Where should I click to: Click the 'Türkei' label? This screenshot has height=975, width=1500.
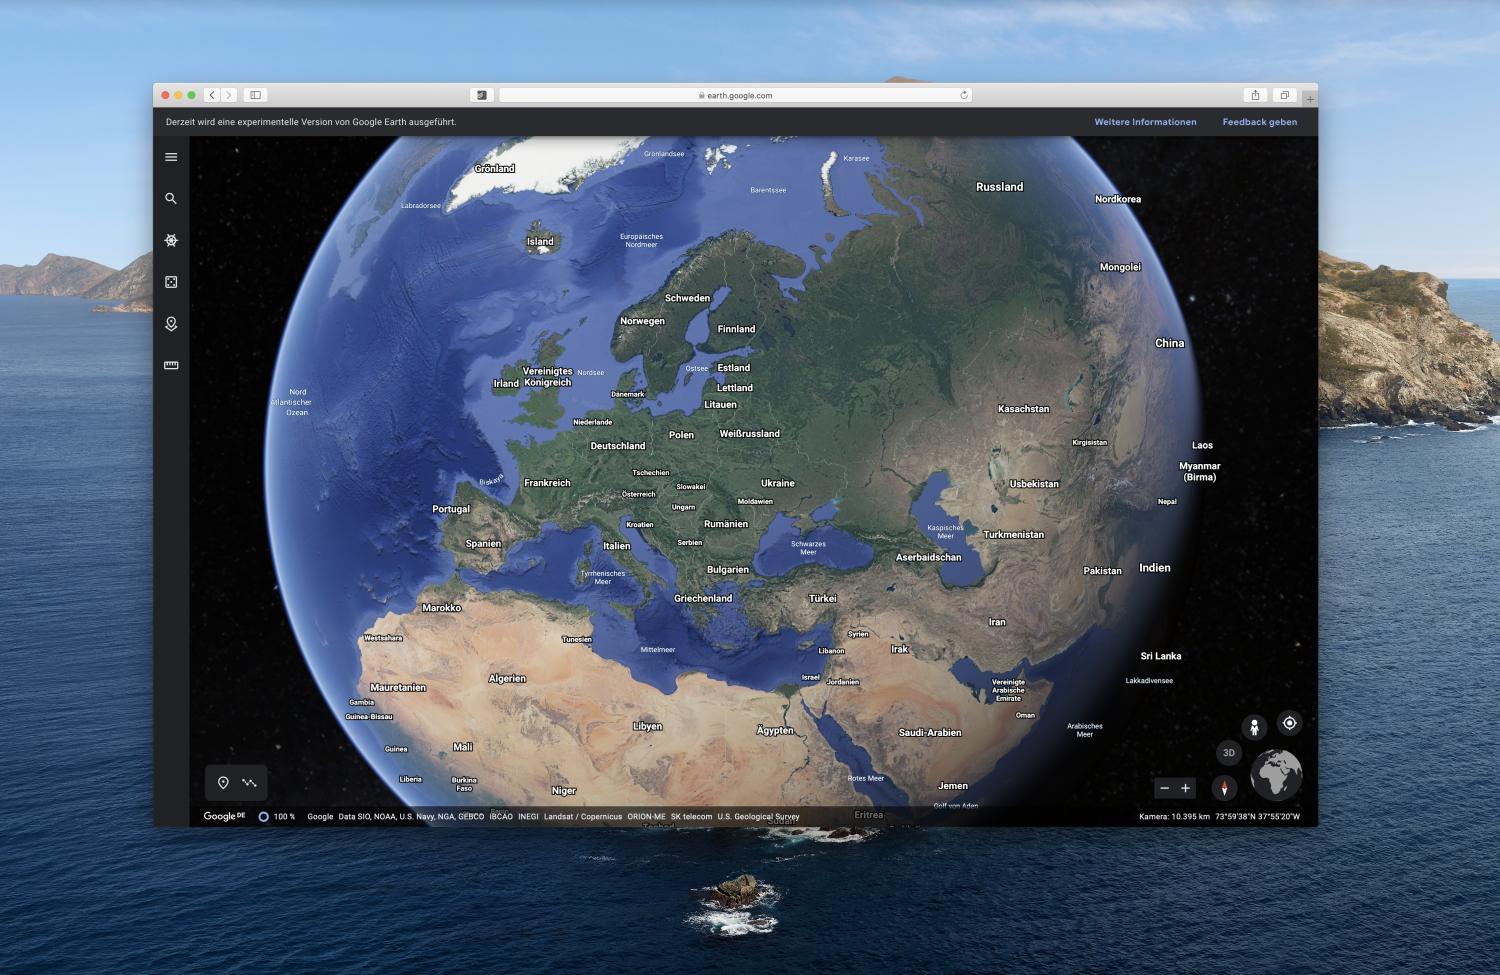(x=822, y=599)
